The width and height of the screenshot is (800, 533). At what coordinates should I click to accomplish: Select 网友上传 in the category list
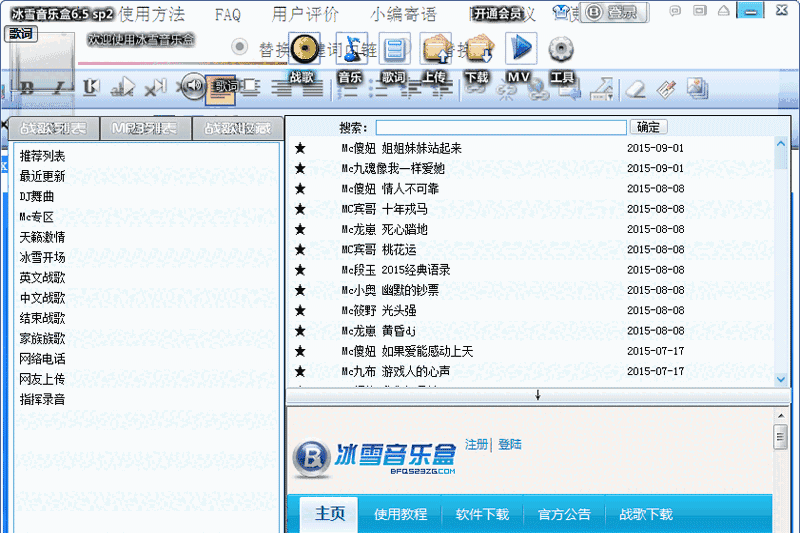click(x=42, y=379)
